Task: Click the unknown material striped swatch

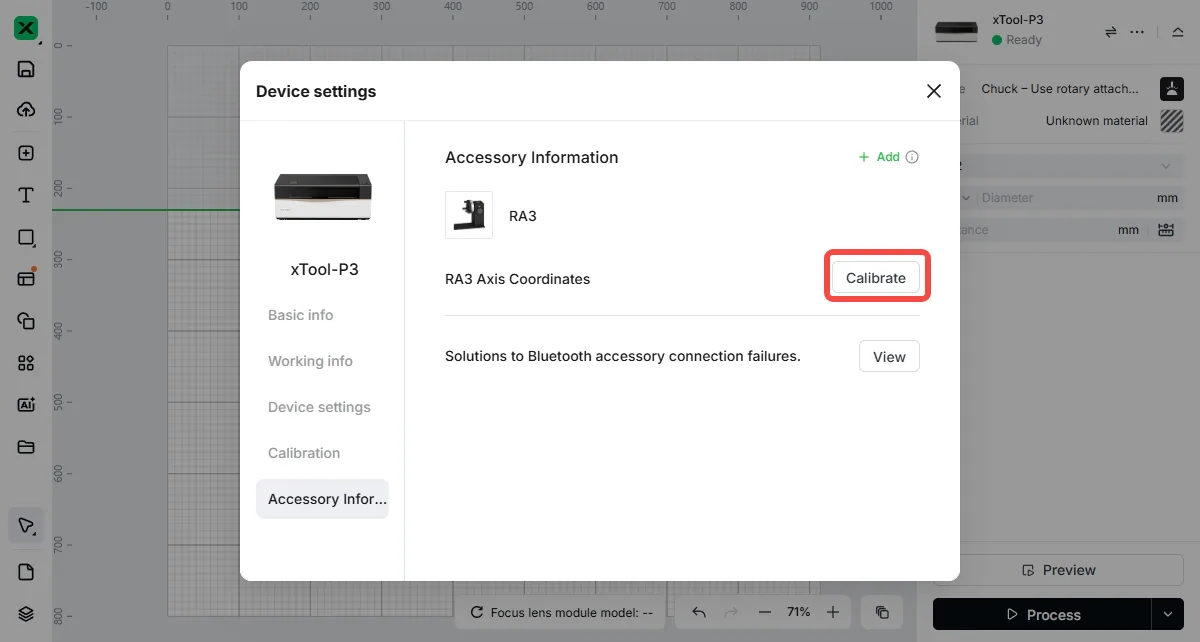Action: [1171, 121]
